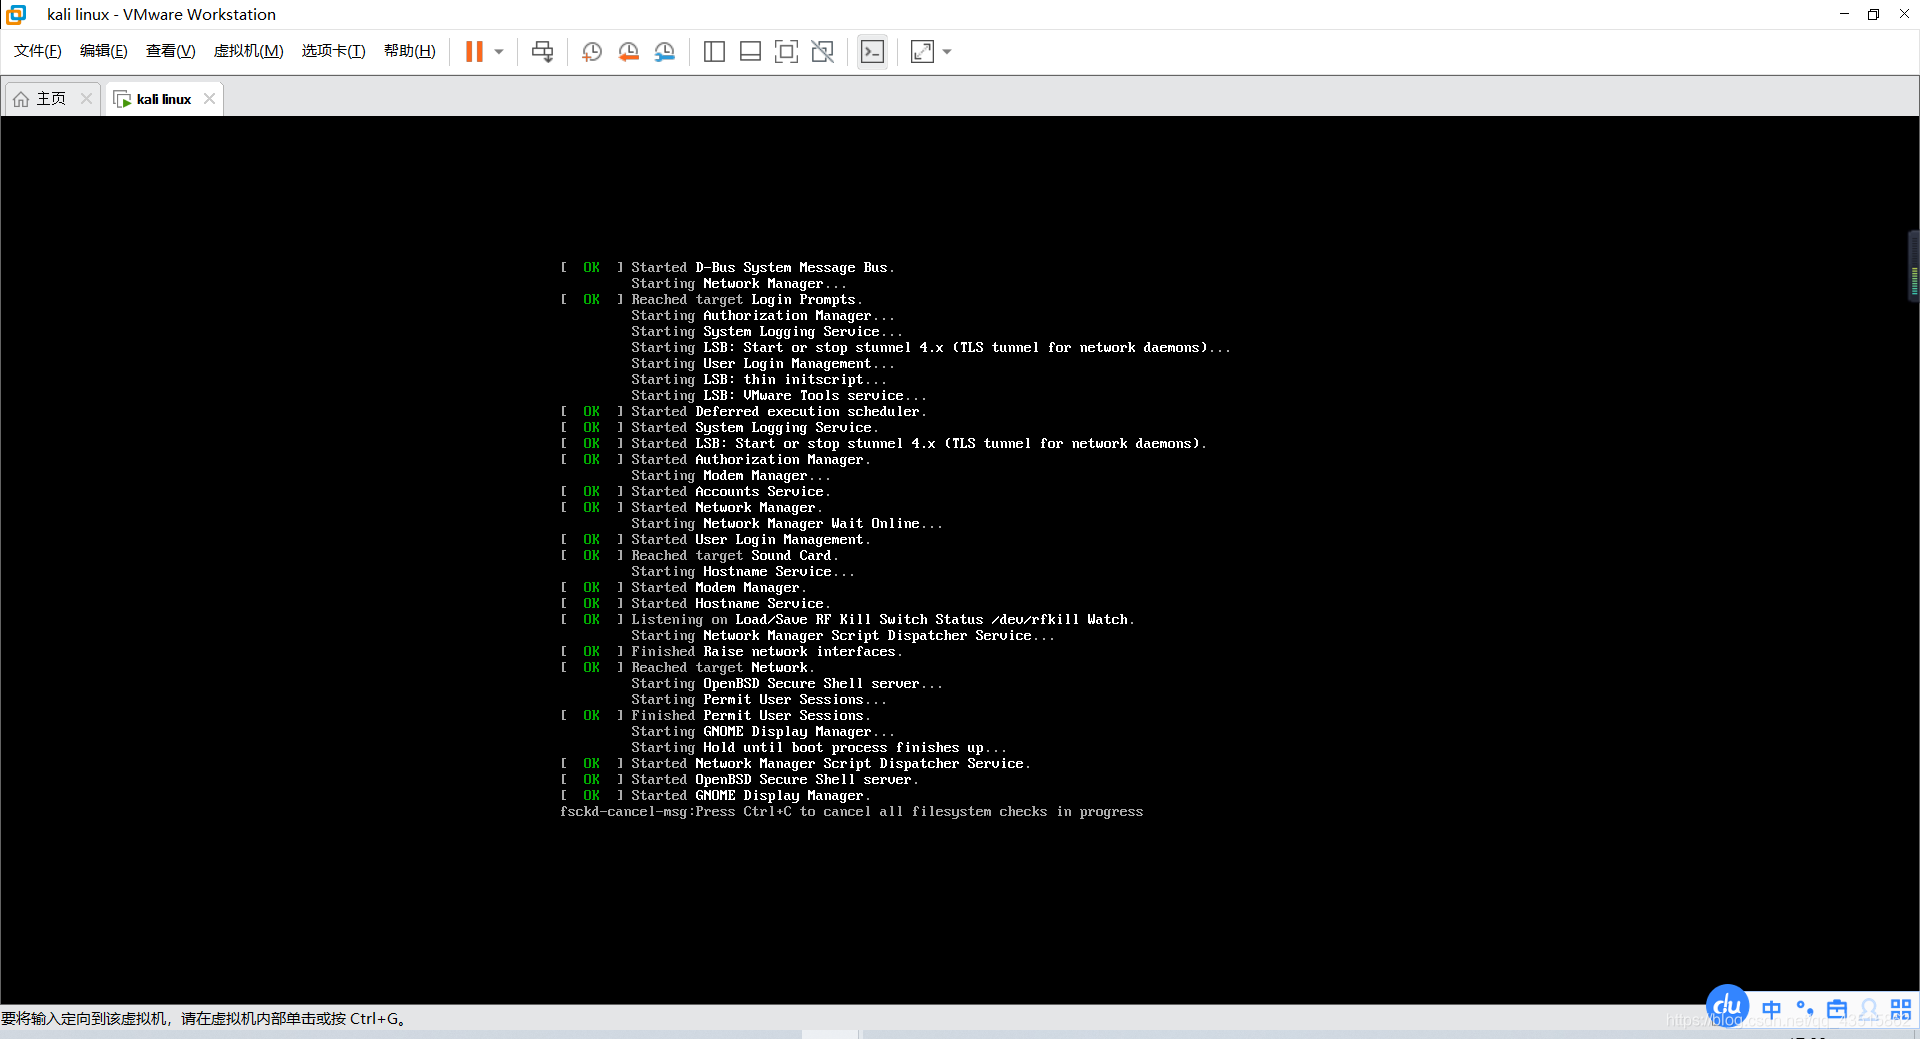Click the 'Started D-Bus System Message Bus' line
Screen dimensions: 1920x1039
(x=727, y=268)
